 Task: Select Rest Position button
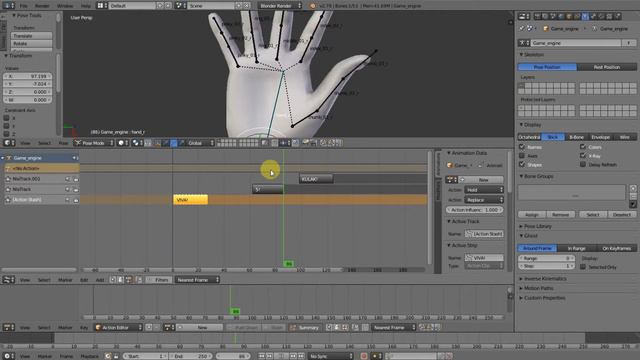[x=607, y=67]
